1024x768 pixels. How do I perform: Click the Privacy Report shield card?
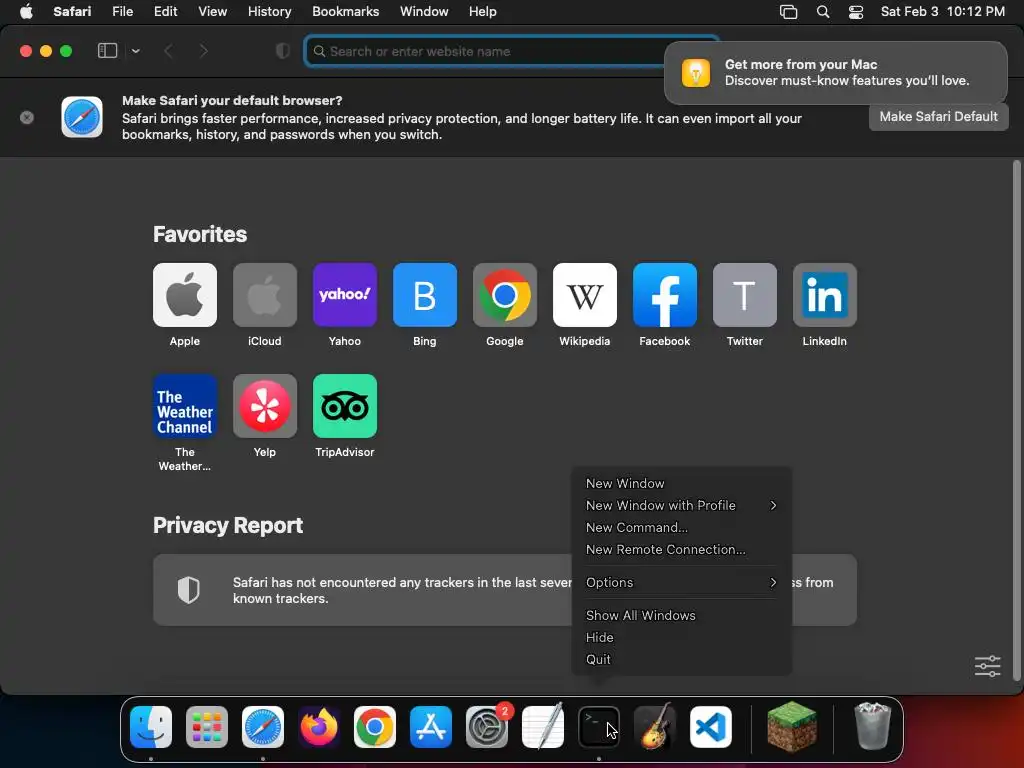click(x=505, y=590)
